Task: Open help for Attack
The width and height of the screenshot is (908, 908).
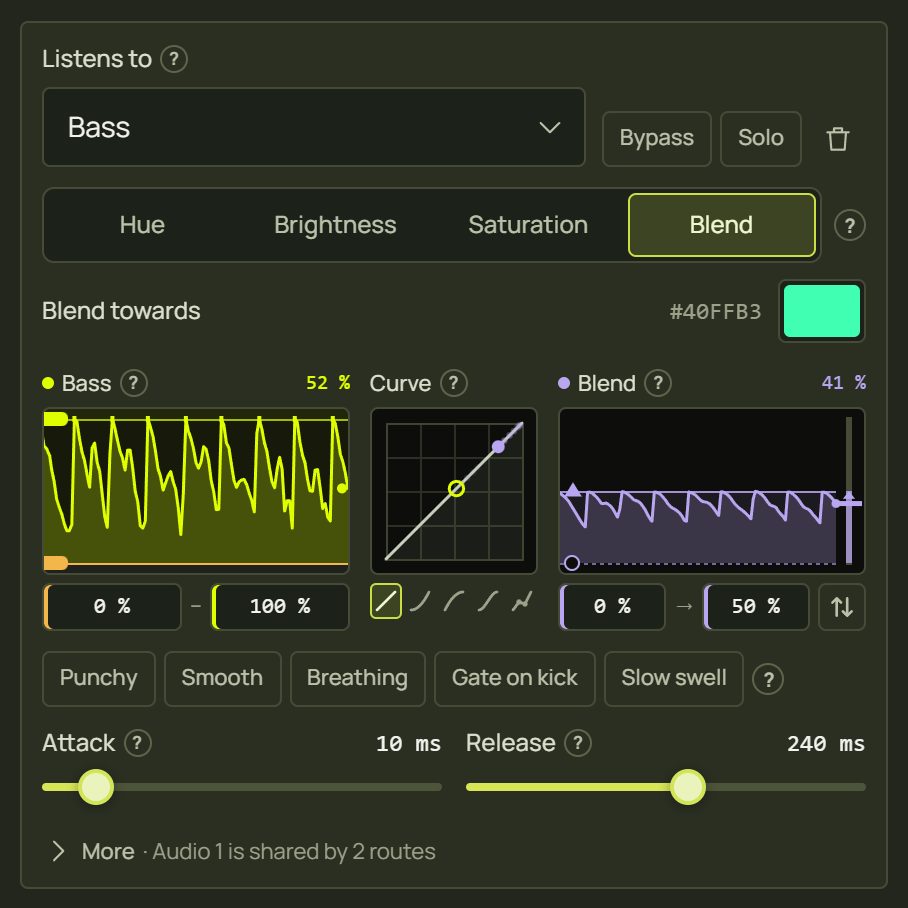Action: pyautogui.click(x=137, y=743)
